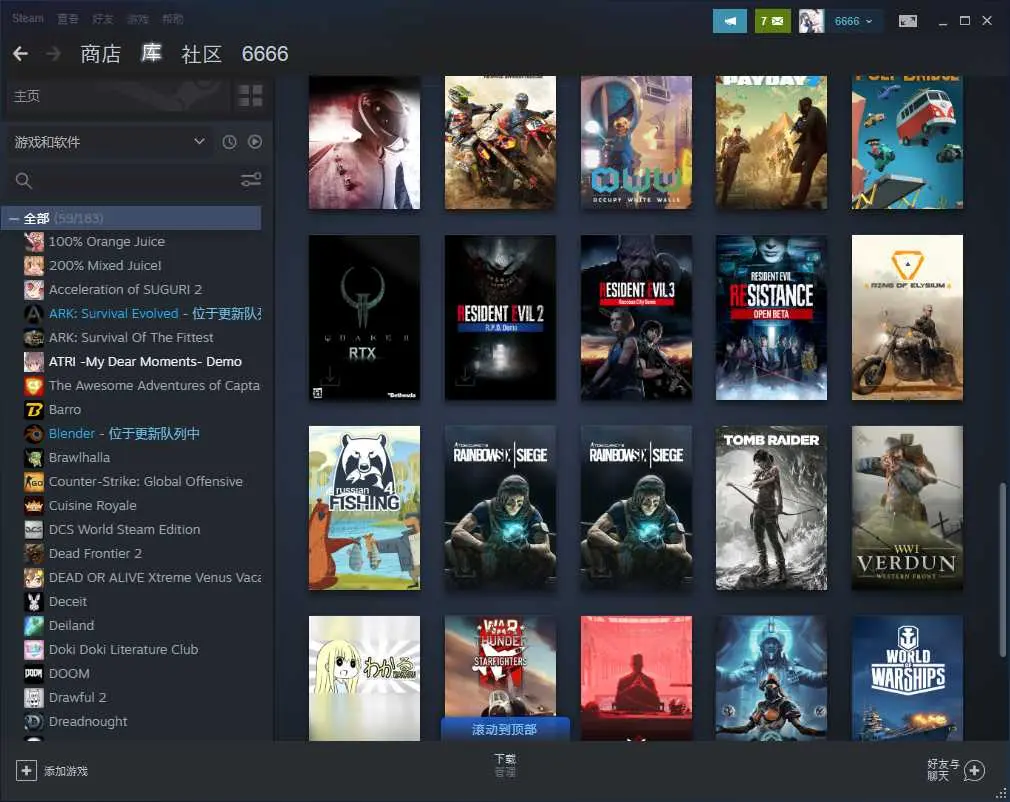Open advanced filter sliders icon

pos(251,180)
